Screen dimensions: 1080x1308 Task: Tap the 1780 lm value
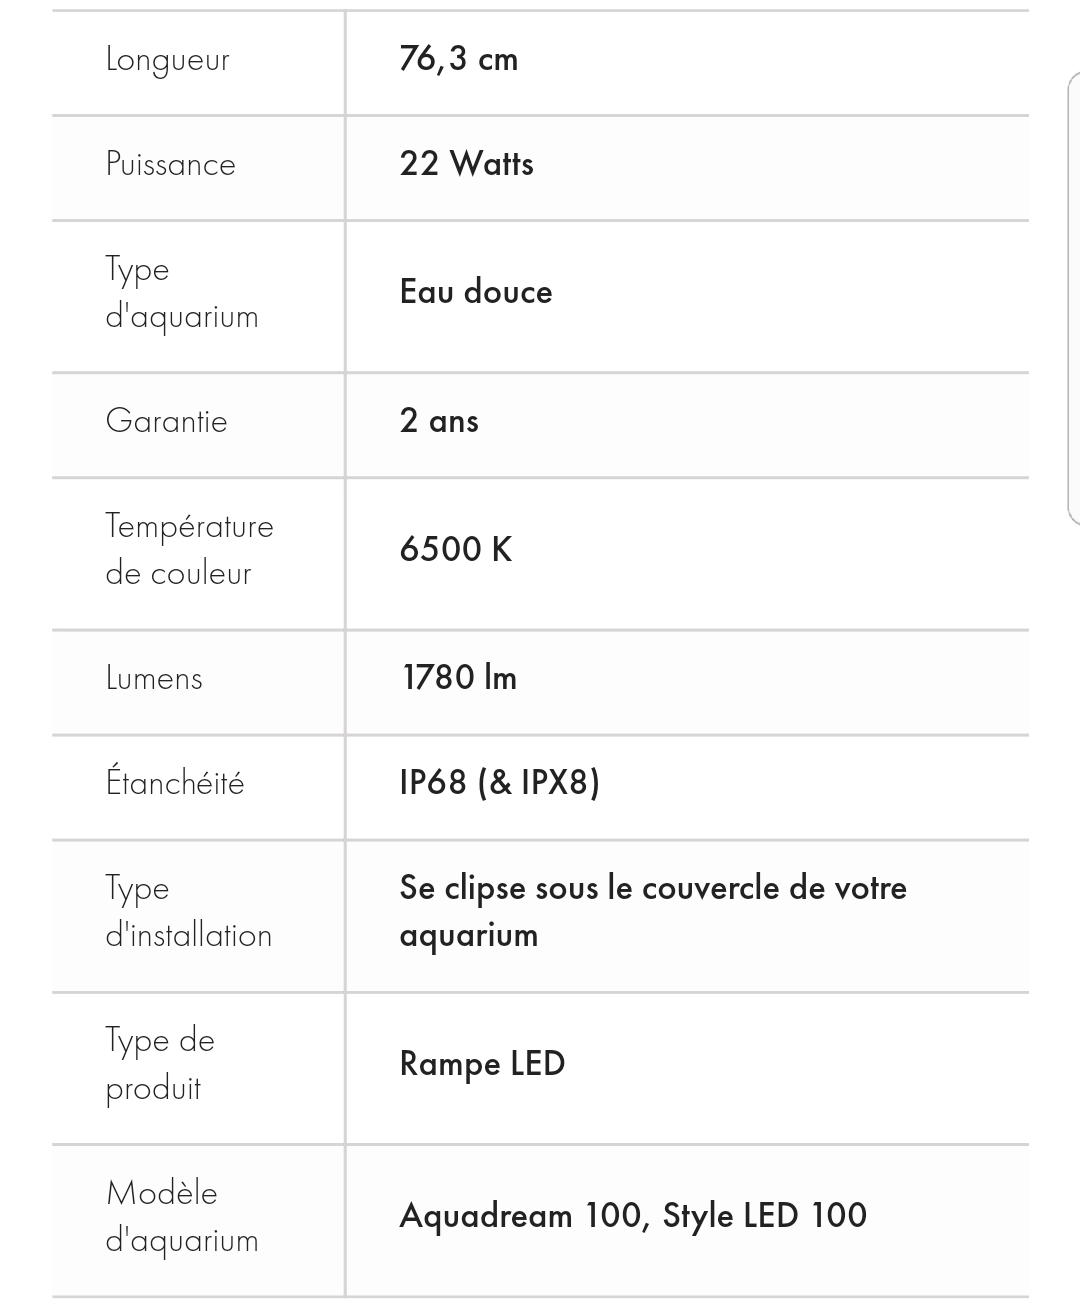pyautogui.click(x=460, y=678)
